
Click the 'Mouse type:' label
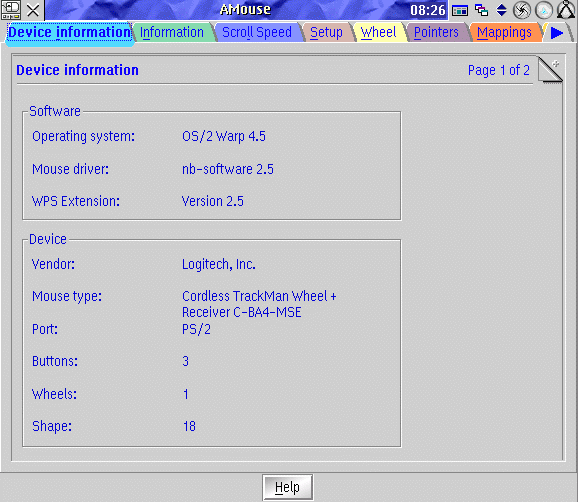[67, 296]
